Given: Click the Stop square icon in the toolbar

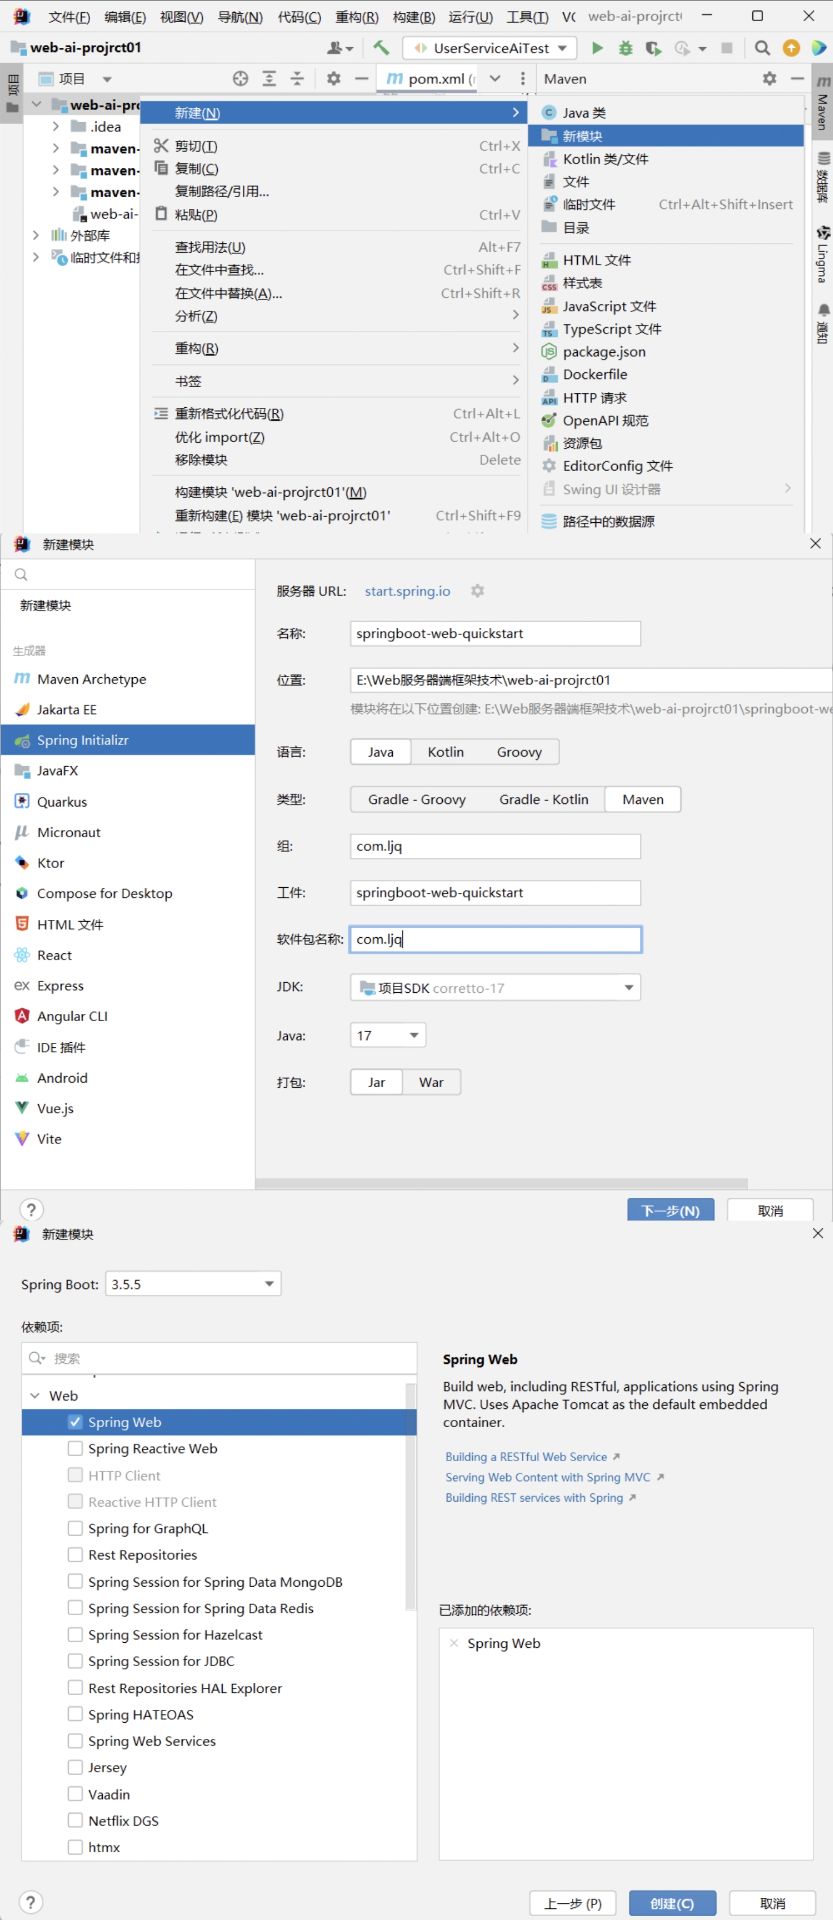Looking at the screenshot, I should [727, 48].
